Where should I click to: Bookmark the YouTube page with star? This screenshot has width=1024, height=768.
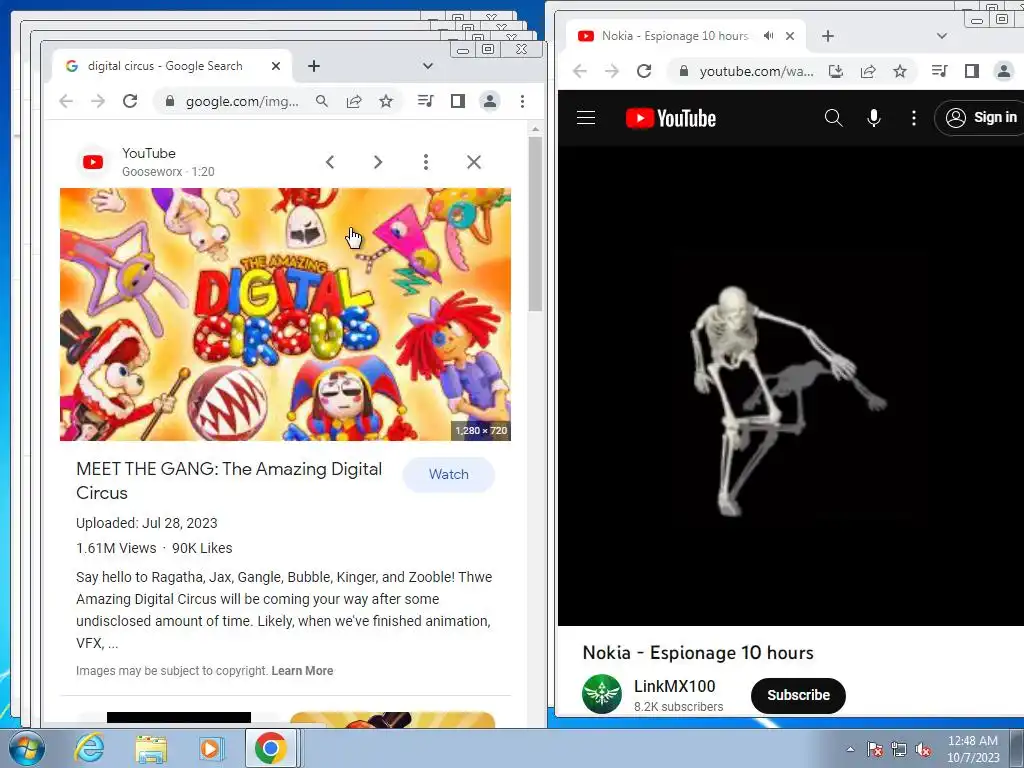coord(900,71)
